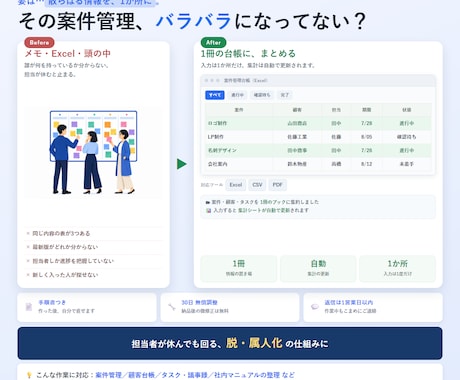Click the 1か所 stat card
Screen dimensions: 460x380
pos(397,268)
